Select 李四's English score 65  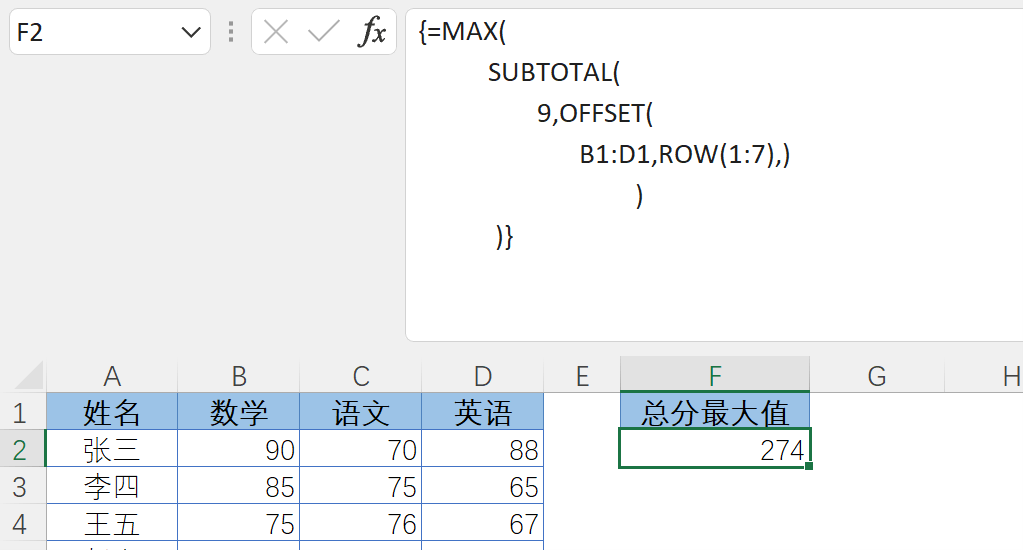pyautogui.click(x=483, y=487)
